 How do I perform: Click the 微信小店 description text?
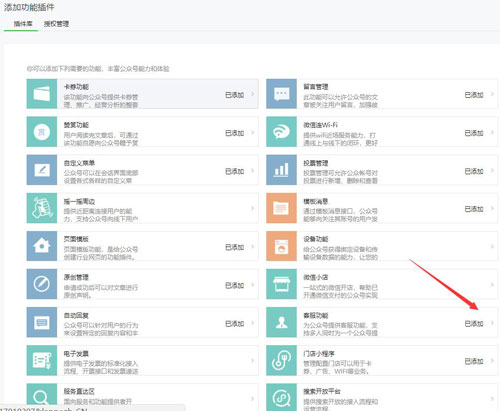340,291
